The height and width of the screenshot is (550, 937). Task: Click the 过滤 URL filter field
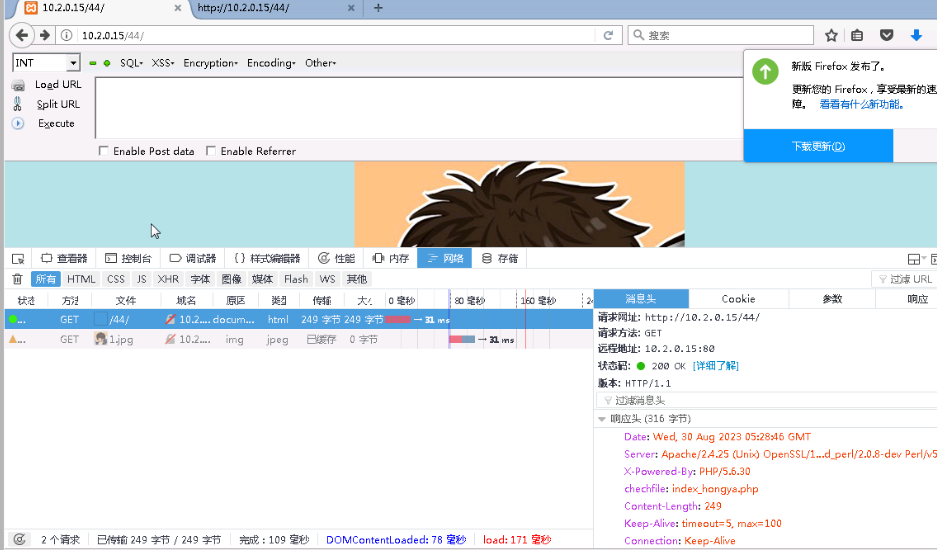tap(904, 279)
